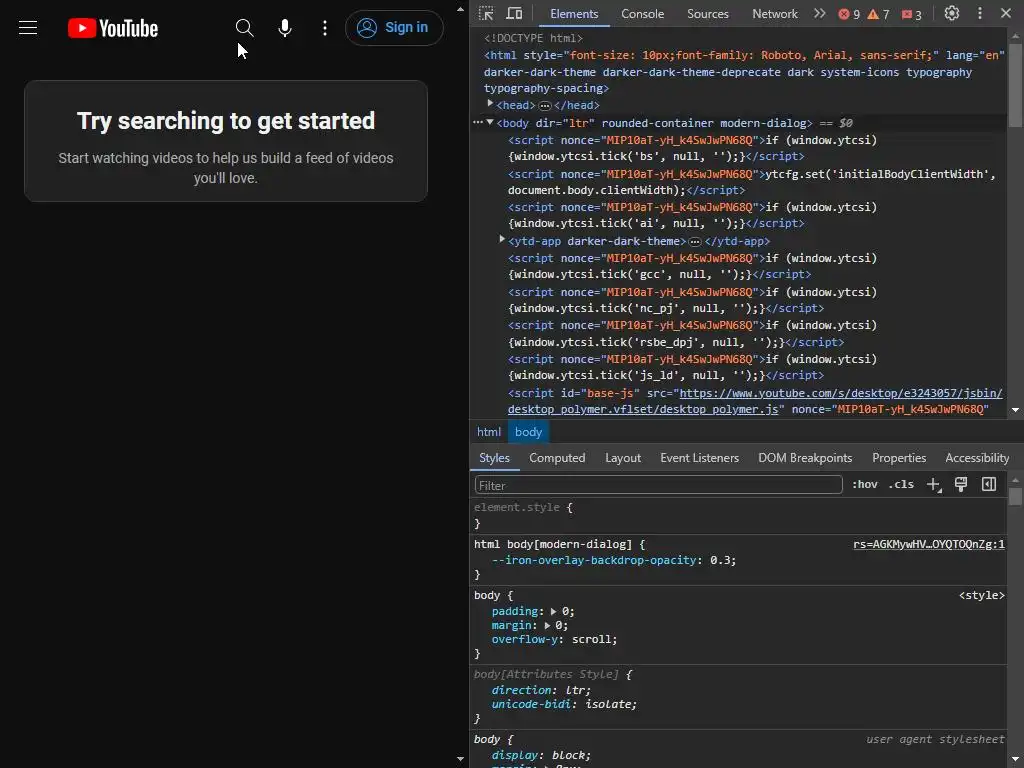Click the head collapsed ellipsis badge
Screen dimensions: 1024x768
[x=545, y=106]
